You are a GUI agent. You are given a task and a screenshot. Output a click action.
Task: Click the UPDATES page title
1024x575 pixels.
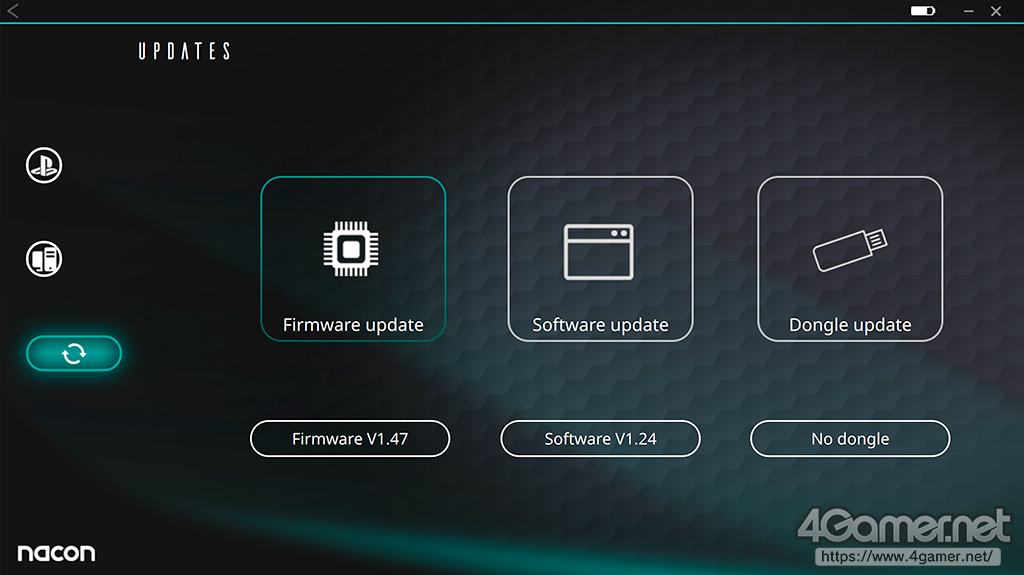pos(184,51)
